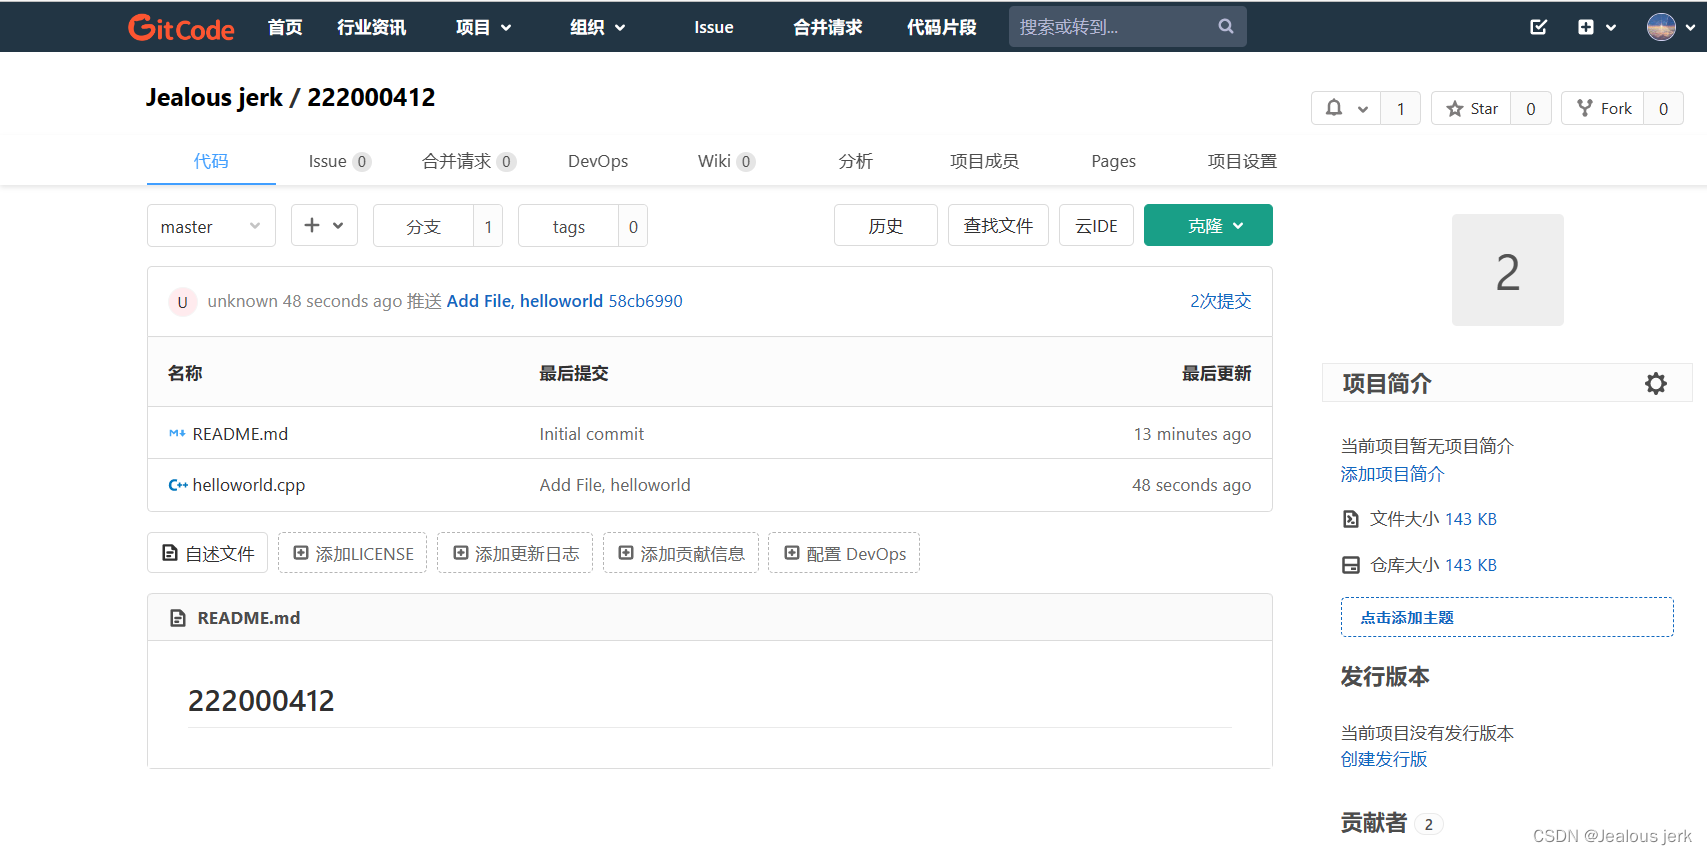Open the master branch selector

(211, 226)
